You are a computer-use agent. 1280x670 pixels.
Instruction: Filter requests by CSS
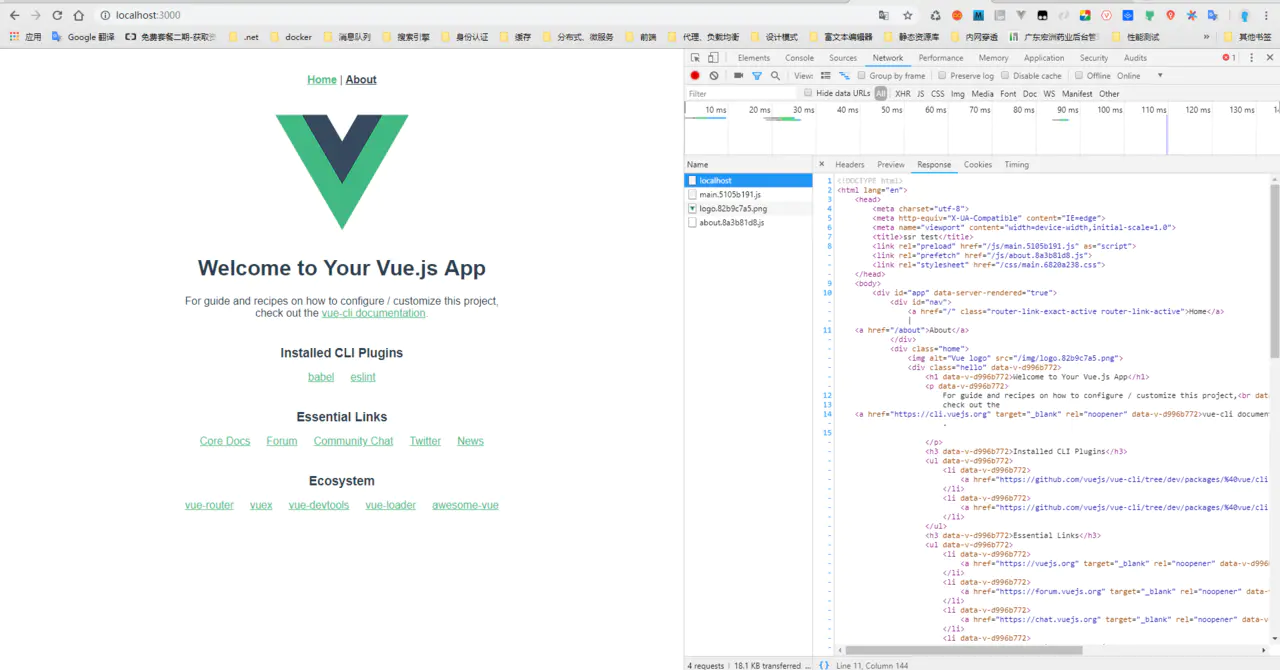pos(938,94)
